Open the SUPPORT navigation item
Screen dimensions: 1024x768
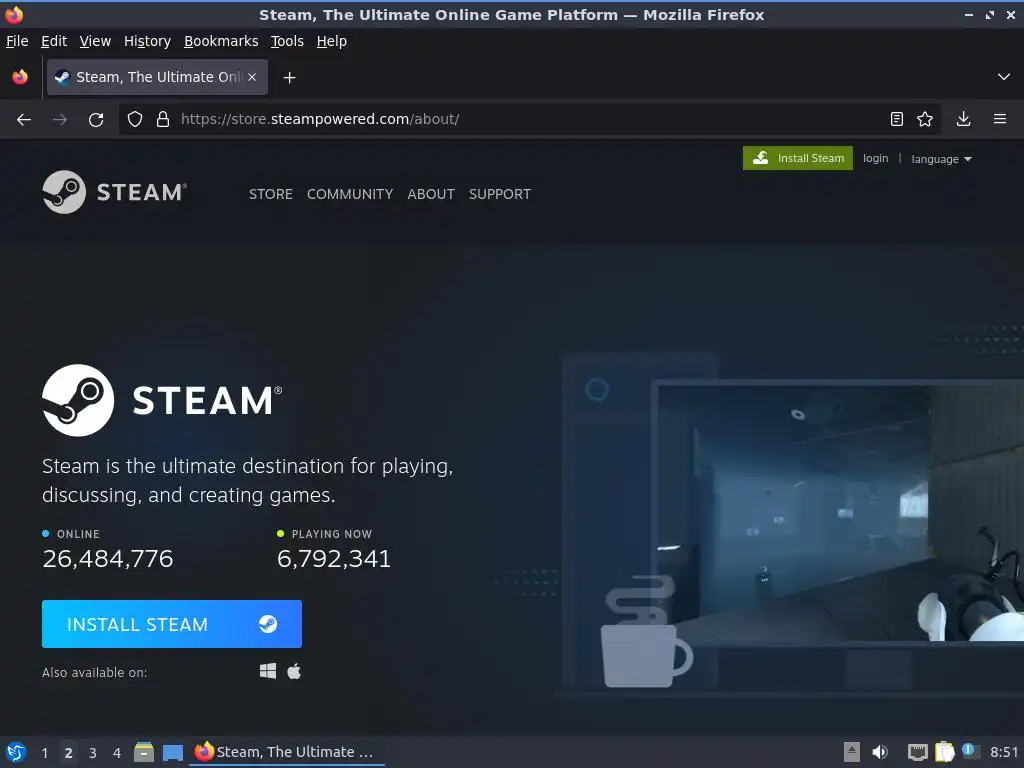(x=500, y=194)
